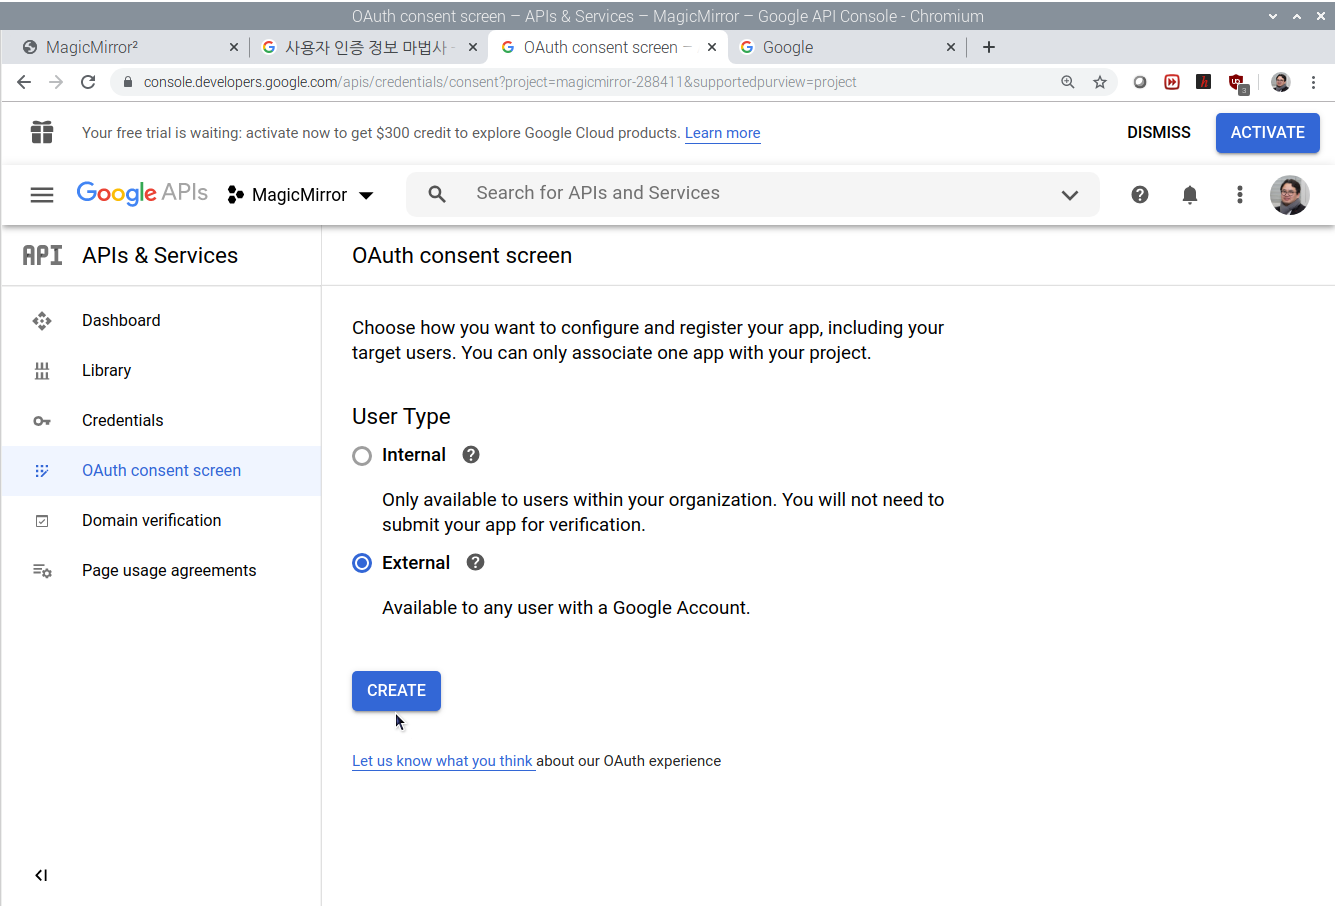The width and height of the screenshot is (1335, 908).
Task: Show help for External user type
Action: click(476, 562)
